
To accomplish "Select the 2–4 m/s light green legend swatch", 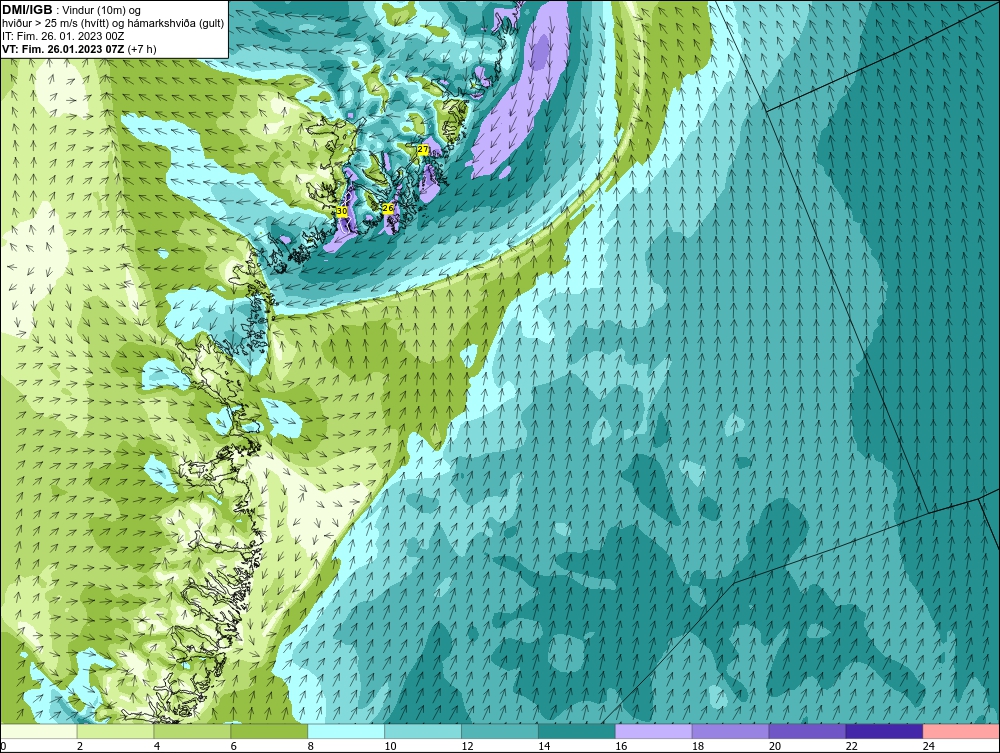I will pyautogui.click(x=115, y=731).
